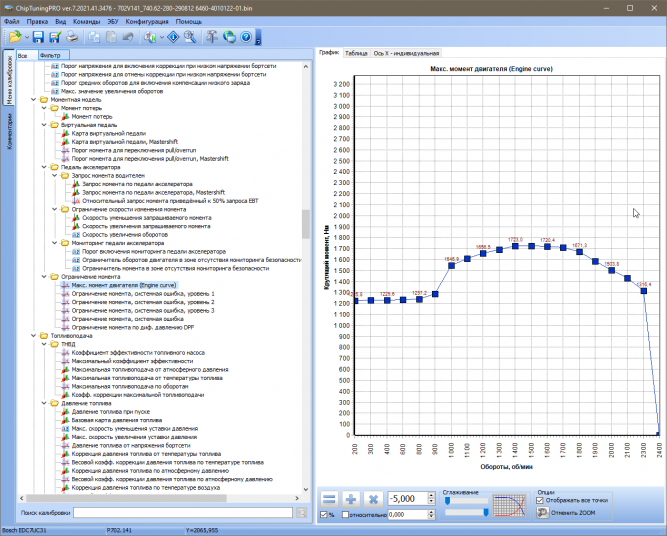Open the Конфигурация menu
Image resolution: width=667 pixels, height=536 pixels.
(147, 21)
